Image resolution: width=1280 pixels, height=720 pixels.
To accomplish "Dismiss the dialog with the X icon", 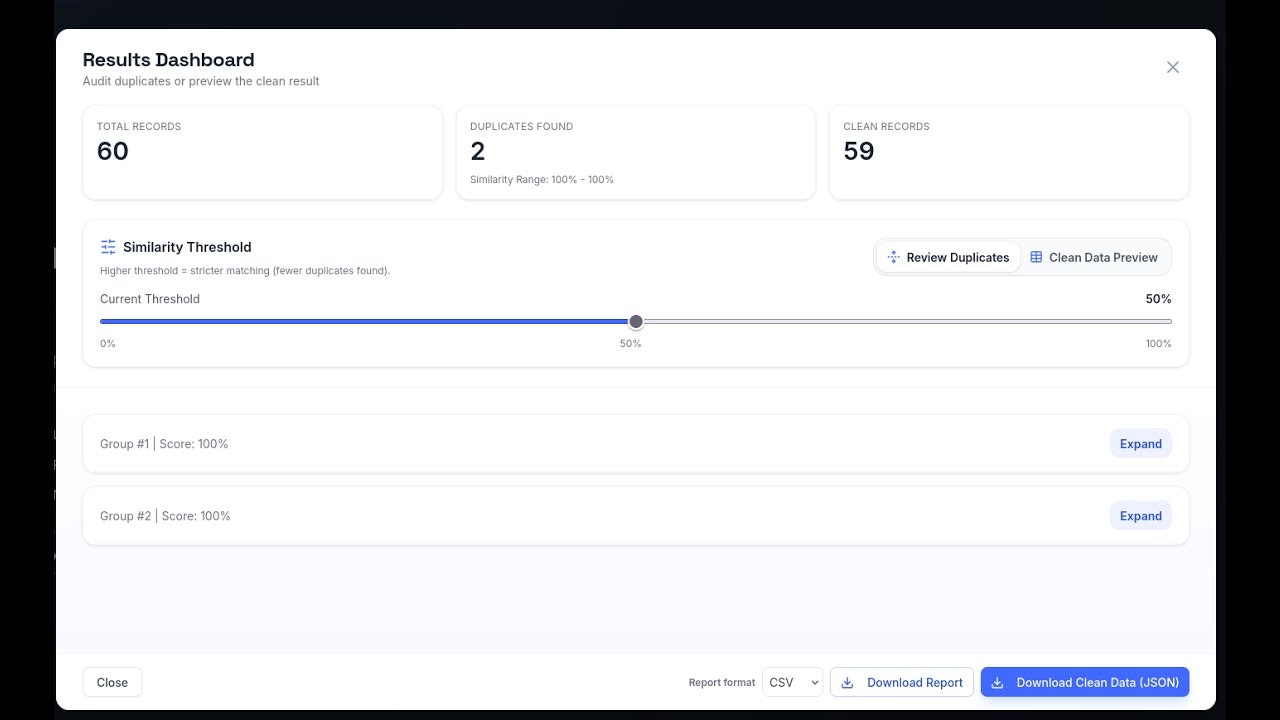I will pos(1172,67).
